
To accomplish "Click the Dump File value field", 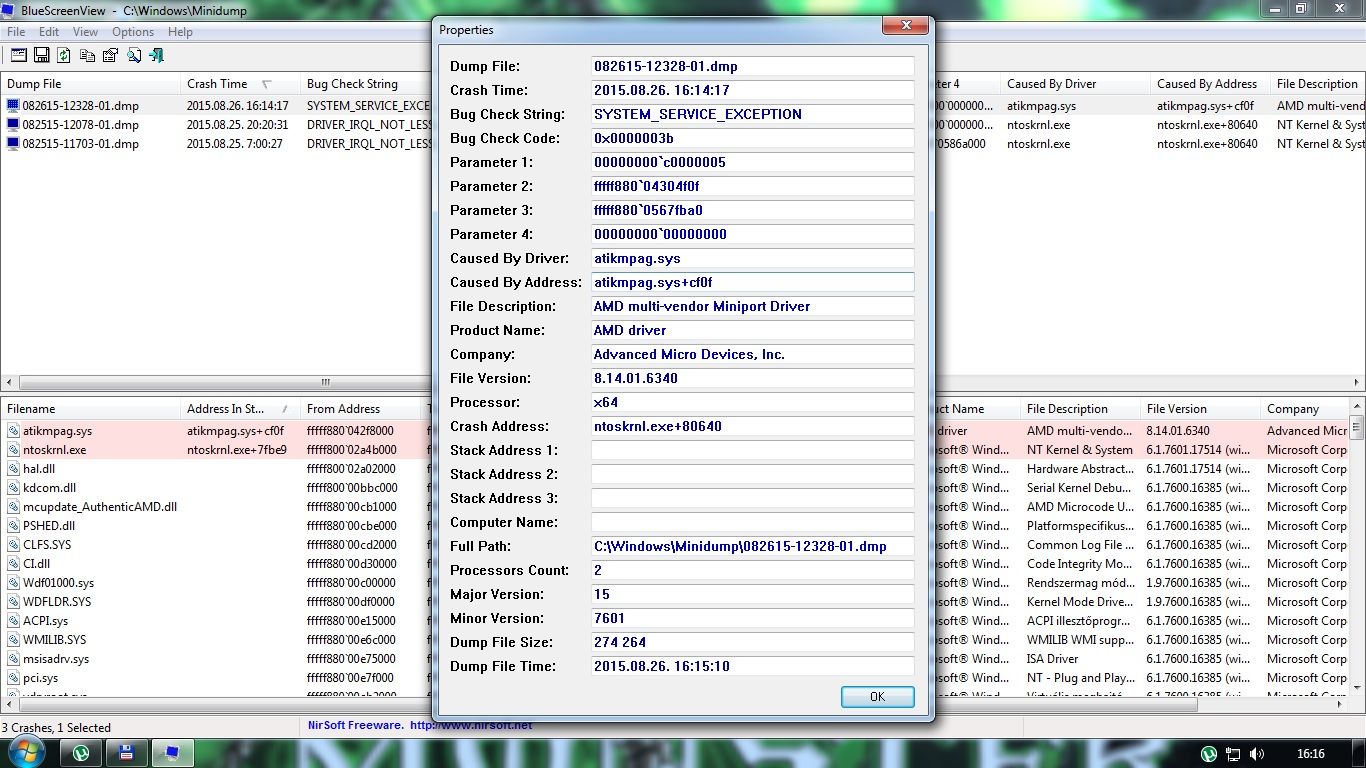I will click(753, 66).
